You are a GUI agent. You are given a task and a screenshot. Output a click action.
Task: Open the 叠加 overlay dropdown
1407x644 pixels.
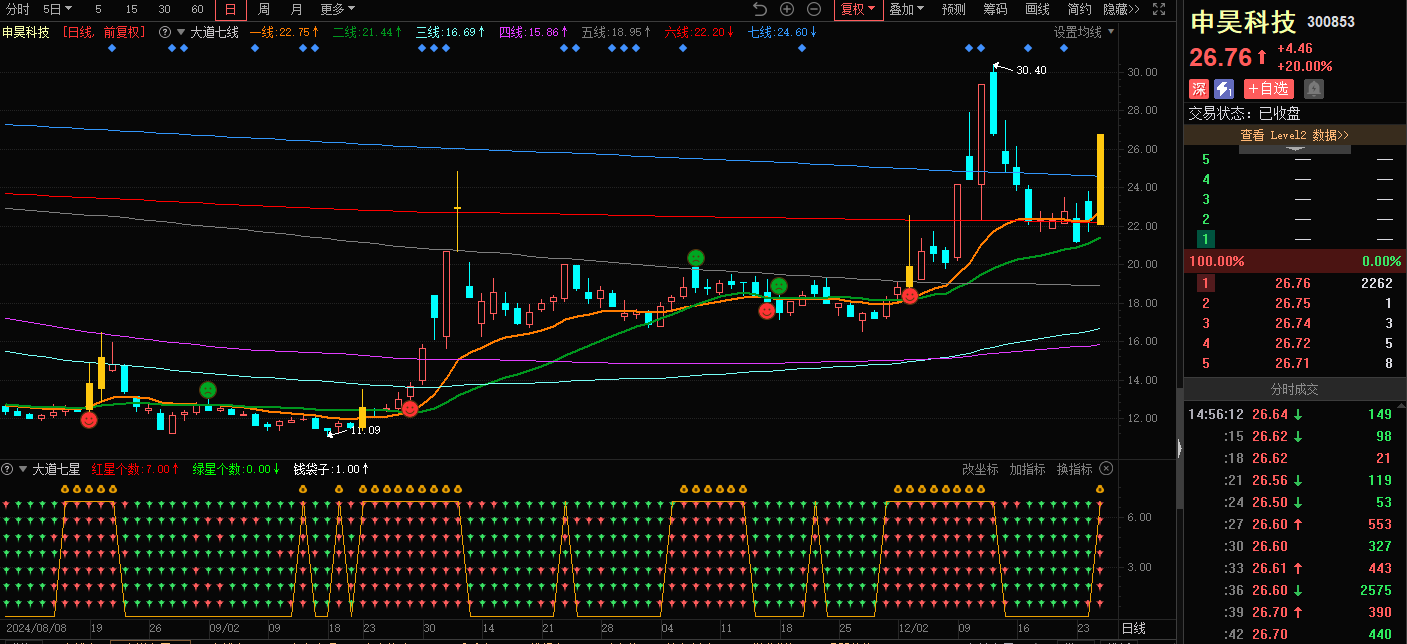pos(907,9)
